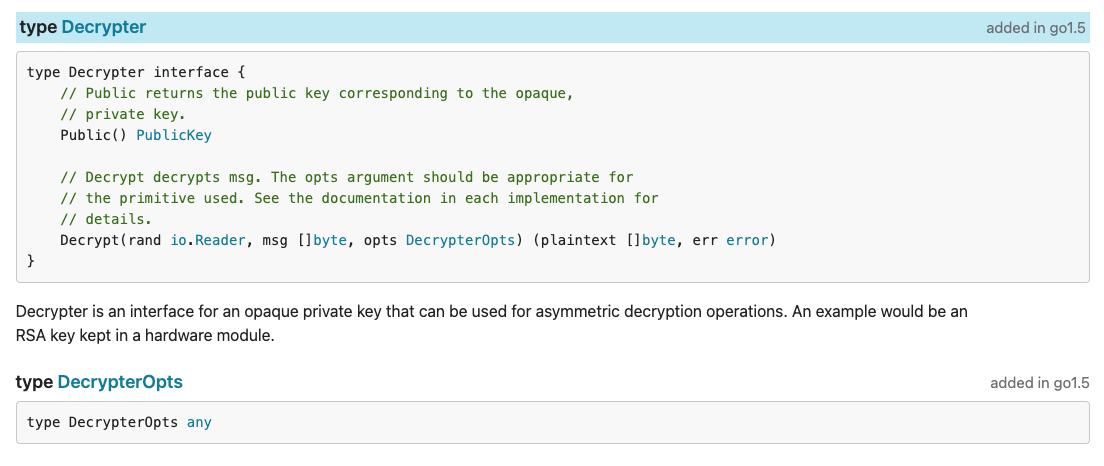Click the byte link after plaintext
This screenshot has width=1104, height=466.
(659, 241)
